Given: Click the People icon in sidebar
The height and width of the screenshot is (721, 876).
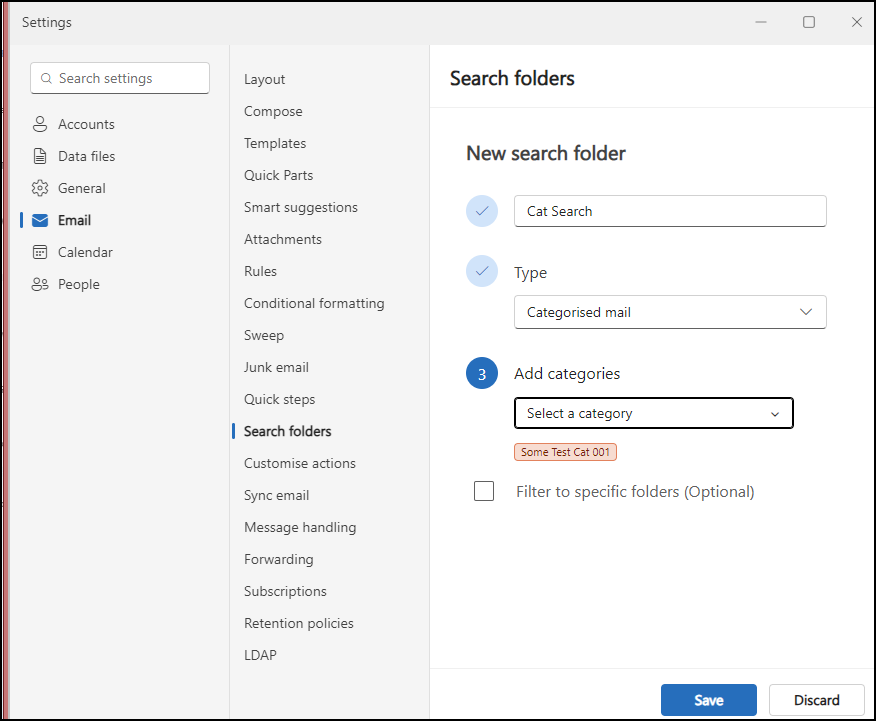Looking at the screenshot, I should point(40,284).
